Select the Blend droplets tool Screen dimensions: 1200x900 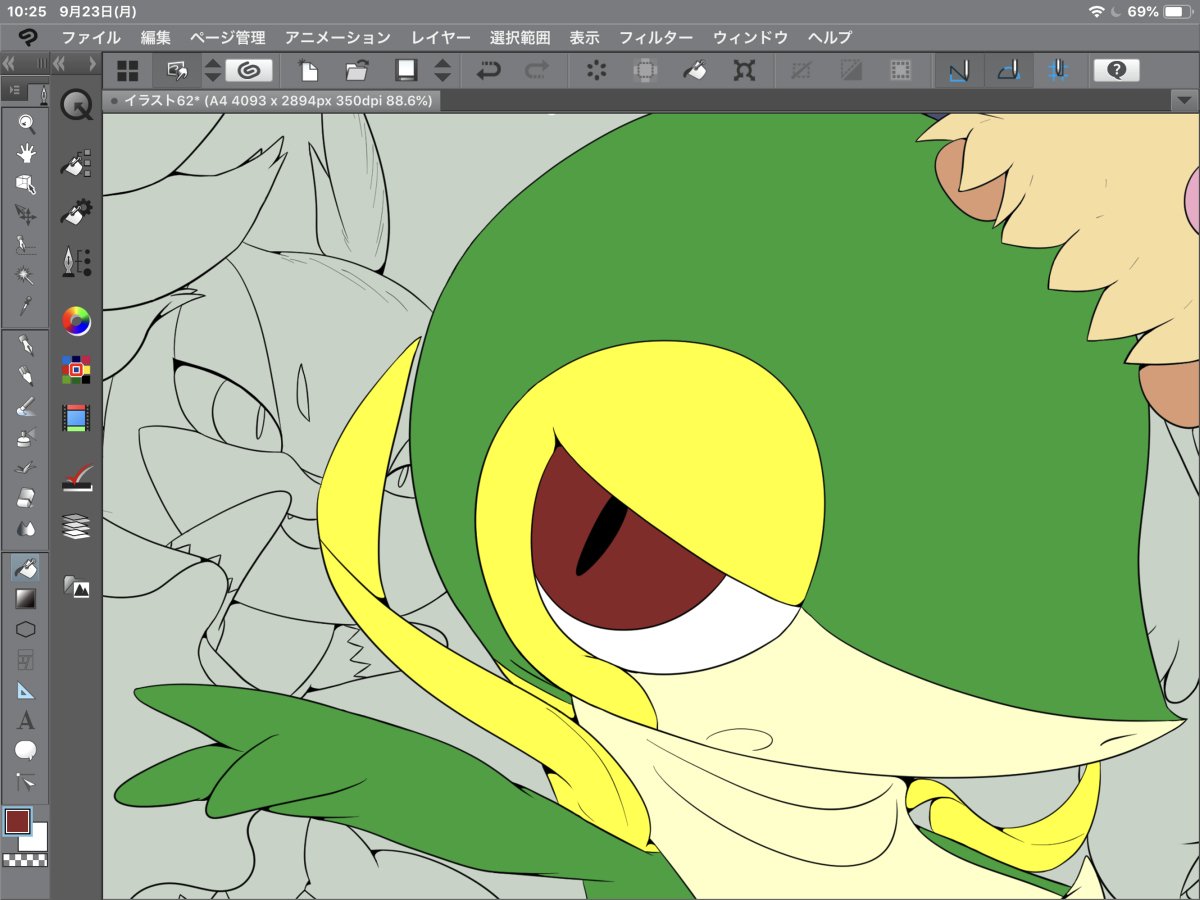26,528
